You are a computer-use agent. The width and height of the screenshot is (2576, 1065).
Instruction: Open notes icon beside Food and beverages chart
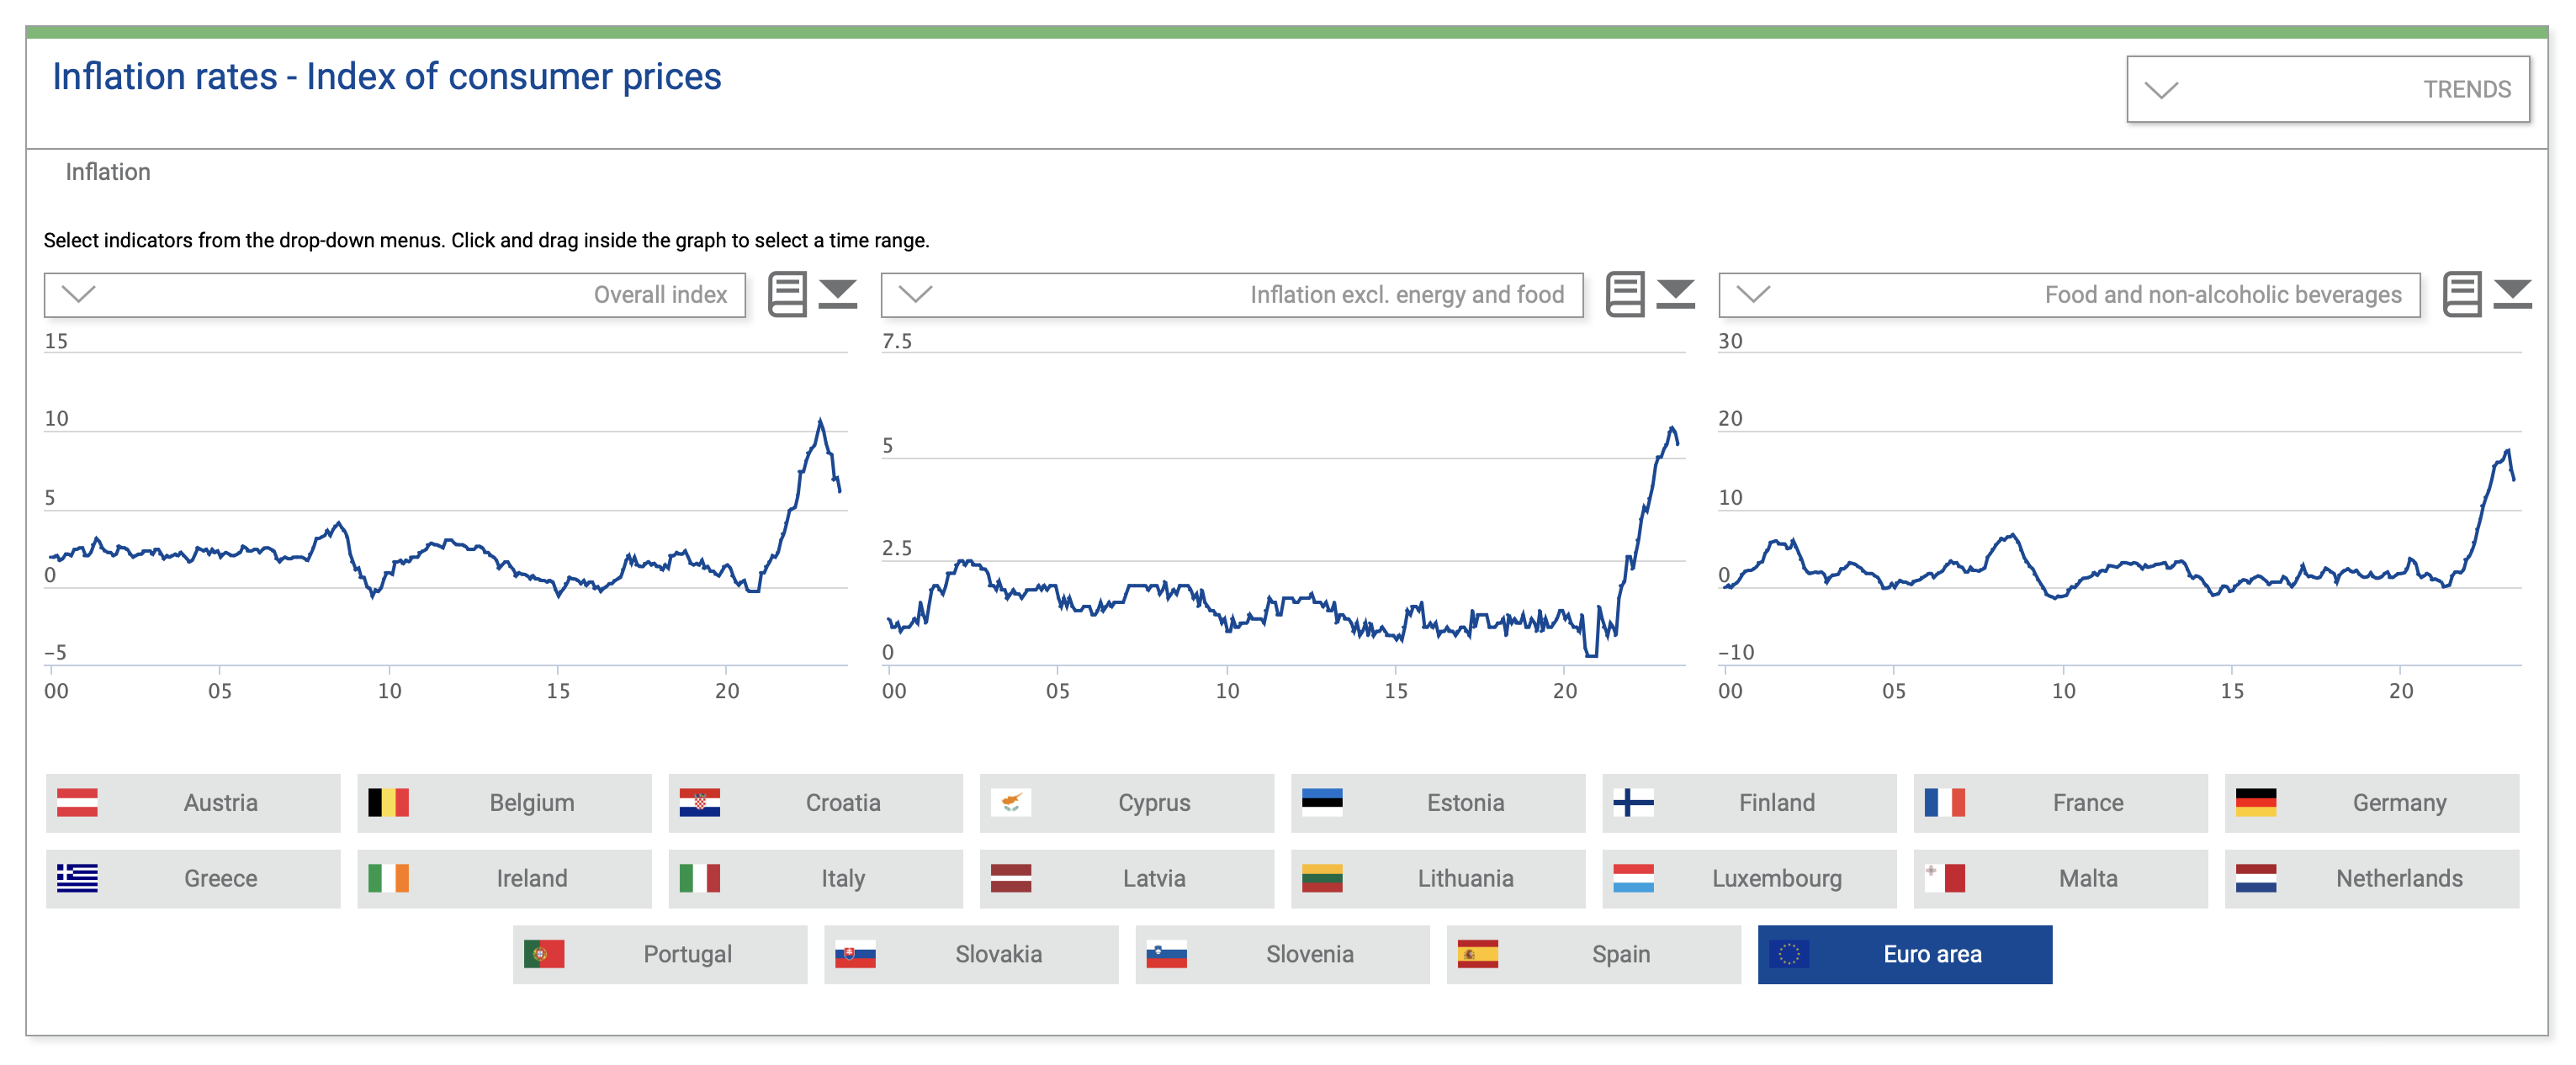(2462, 295)
